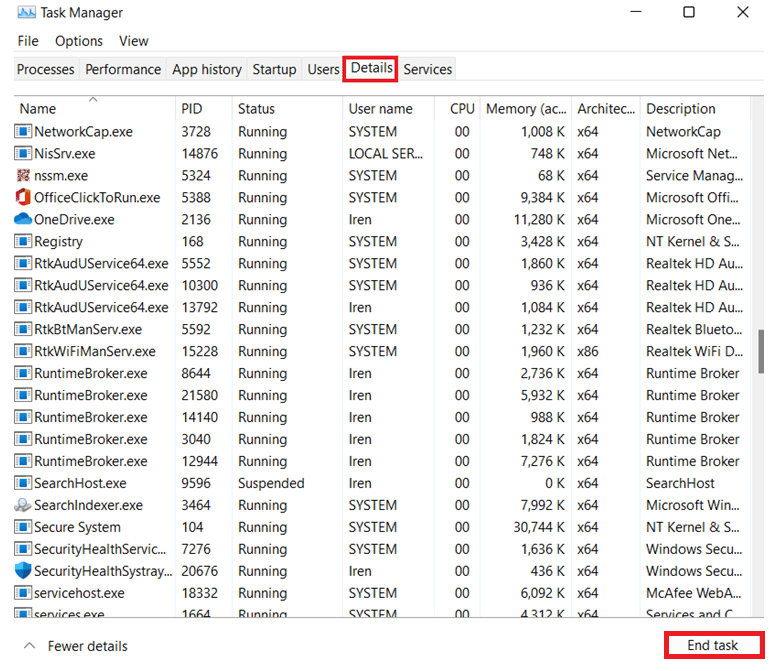Collapse view with Fewer details chevron
The height and width of the screenshot is (671, 769).
point(30,646)
